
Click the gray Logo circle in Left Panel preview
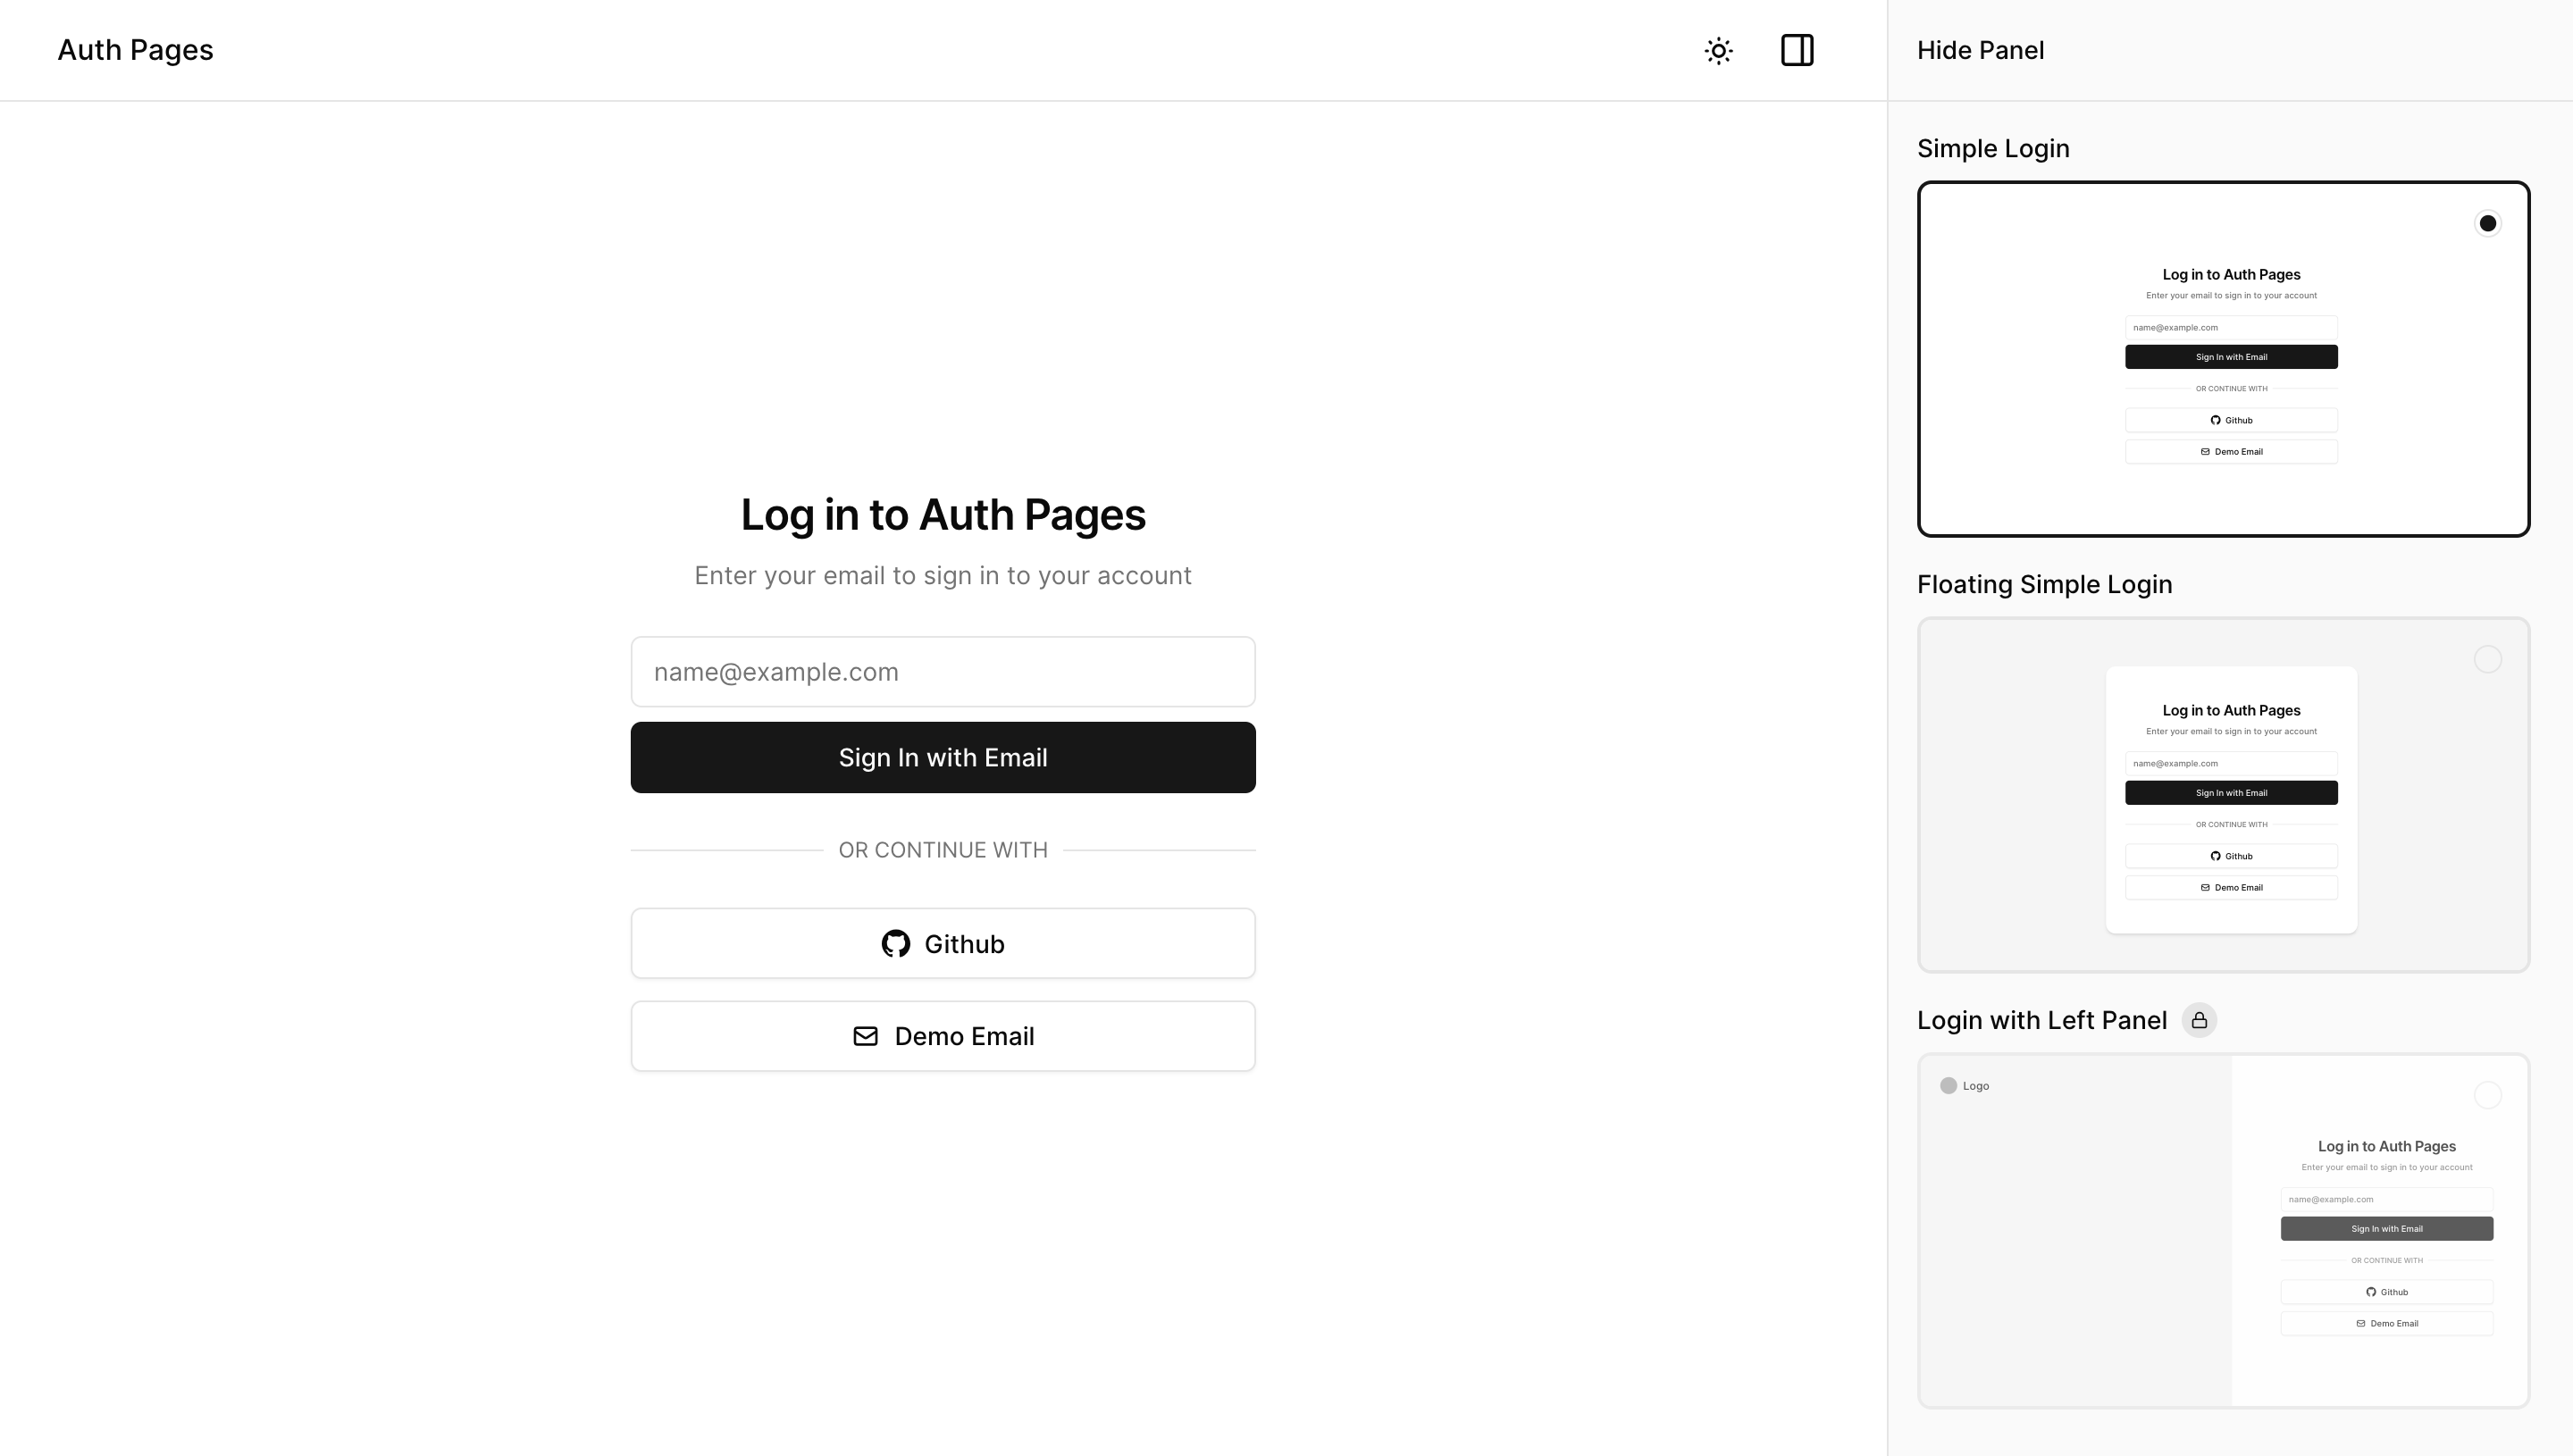(x=1948, y=1086)
